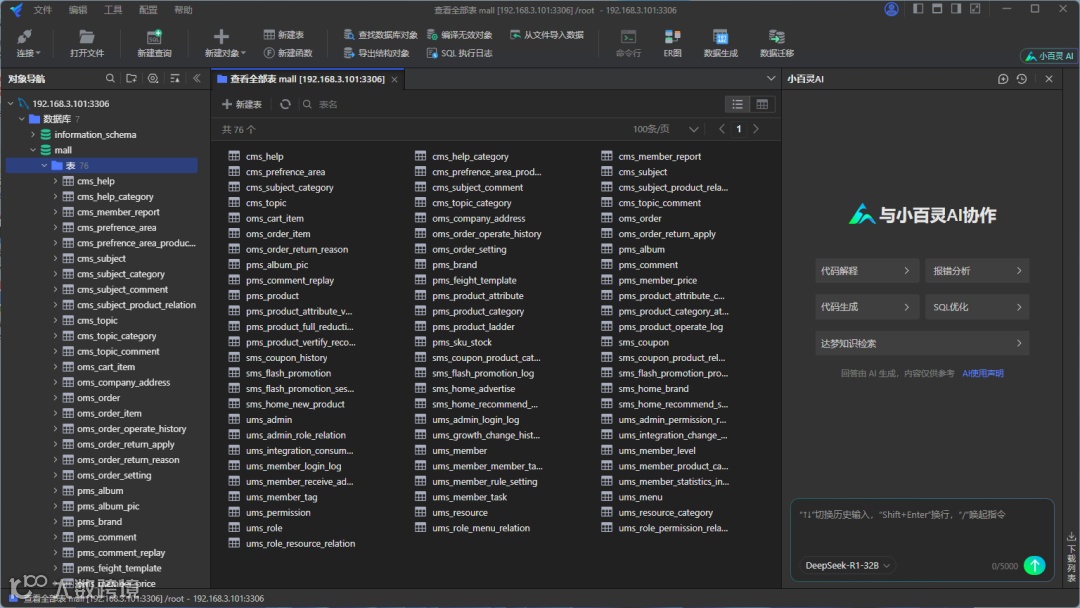The image size is (1080, 608).
Task: Click 从文件导入数据 import tool
Action: (547, 35)
